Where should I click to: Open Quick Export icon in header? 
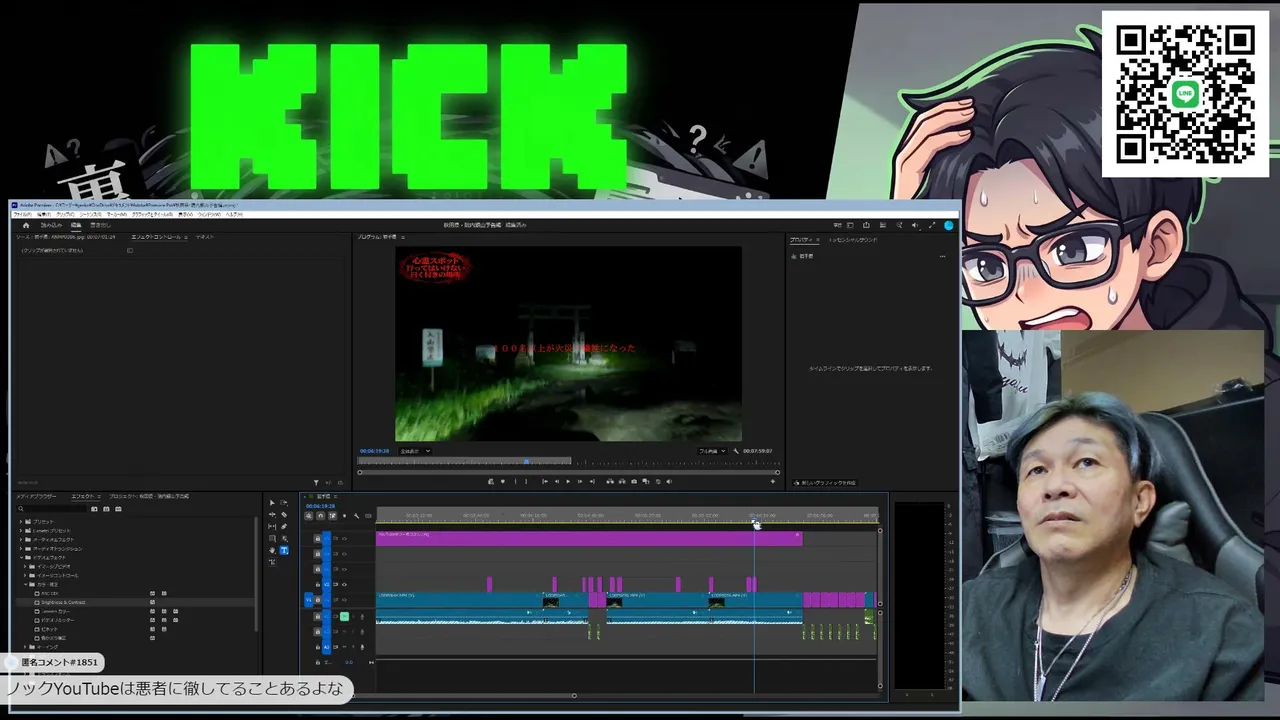point(866,225)
